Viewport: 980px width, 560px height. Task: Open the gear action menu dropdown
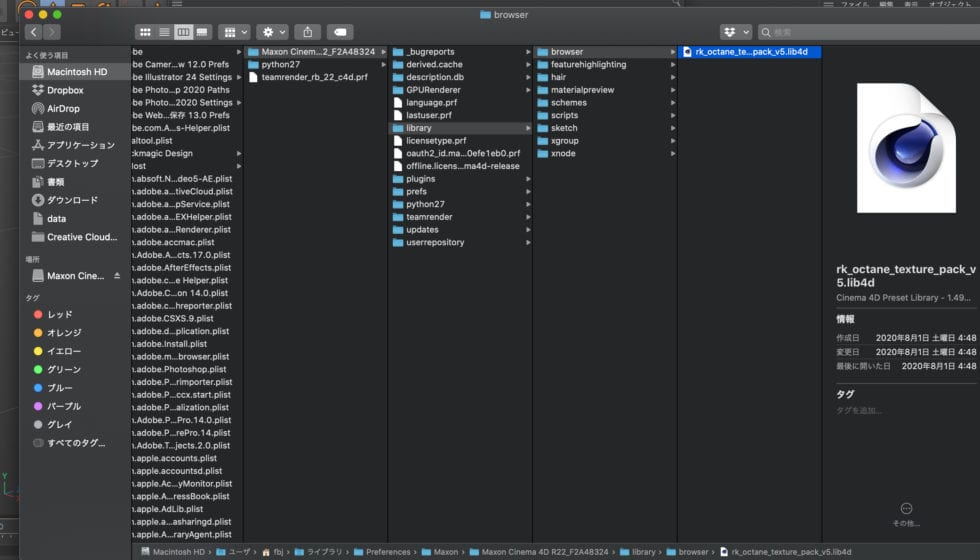pos(271,32)
